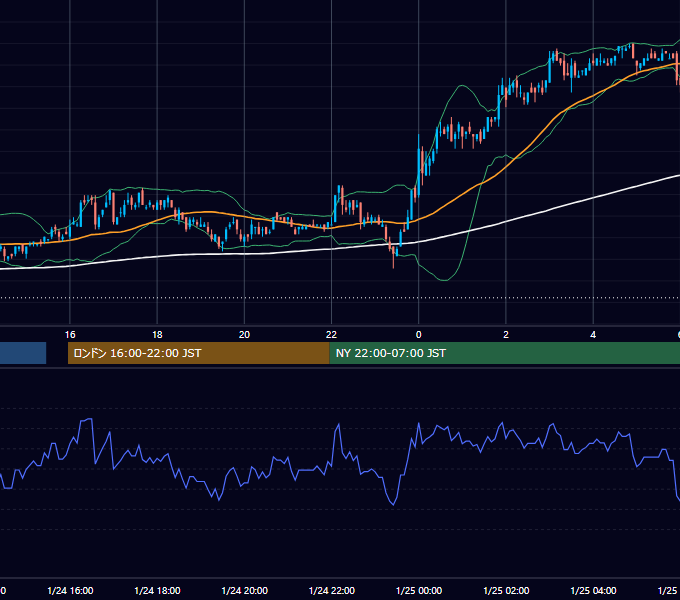The width and height of the screenshot is (680, 600).
Task: Click the 1/24 18:00 time label
Action: click(157, 590)
